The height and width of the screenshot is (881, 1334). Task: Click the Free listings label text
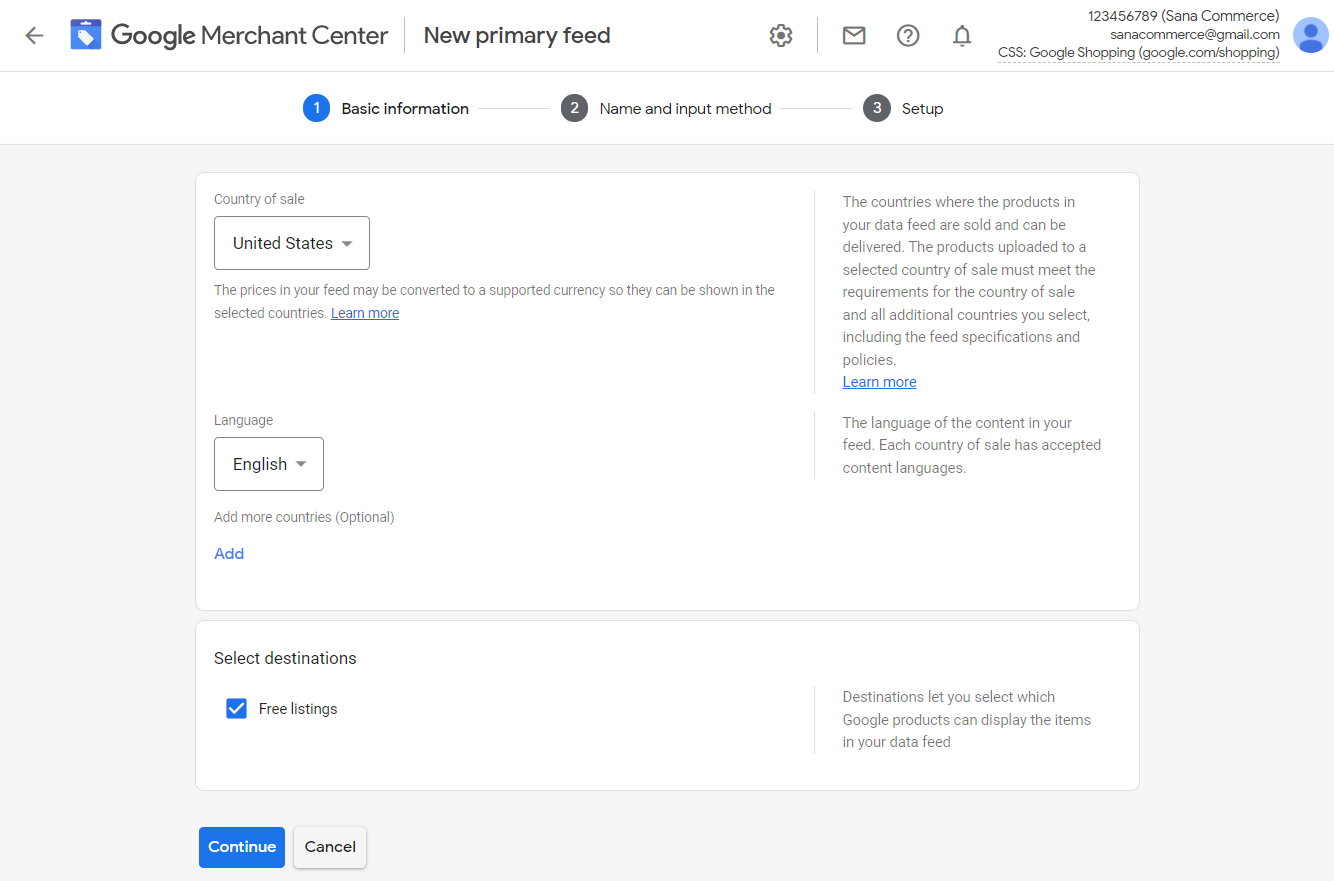(298, 709)
